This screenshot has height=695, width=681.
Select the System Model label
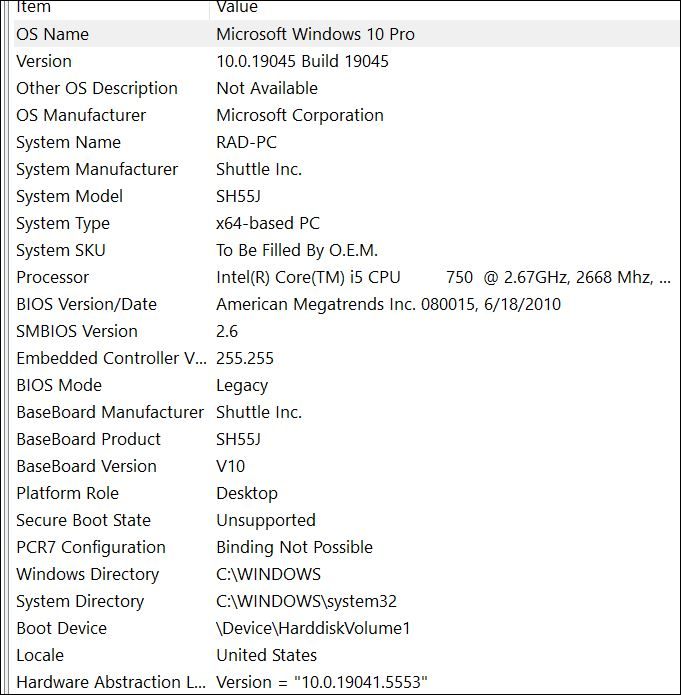click(70, 196)
